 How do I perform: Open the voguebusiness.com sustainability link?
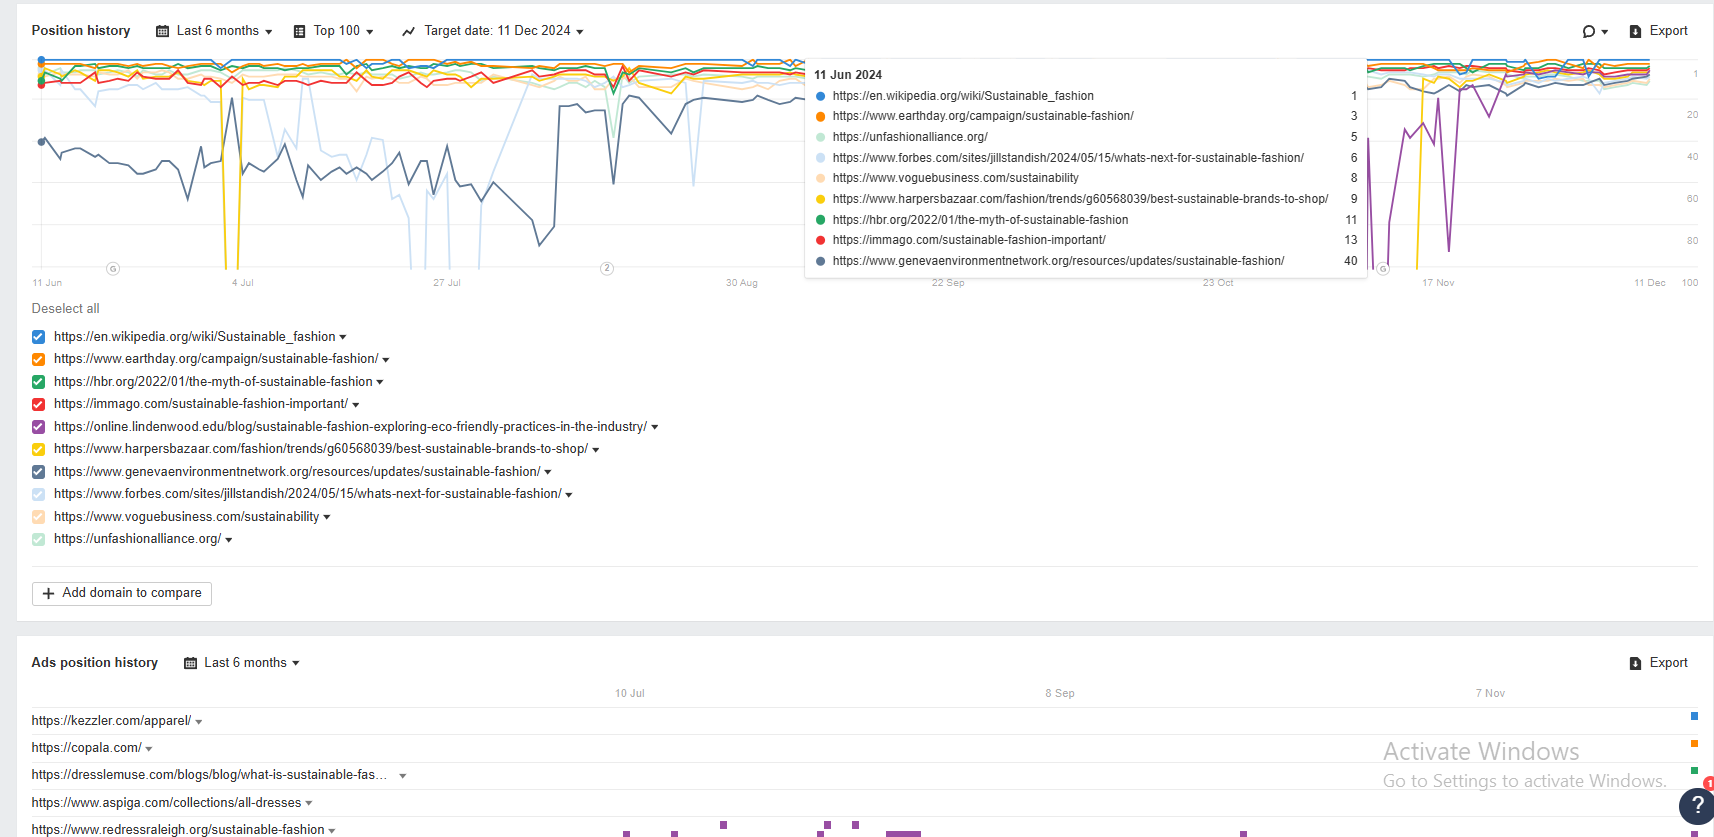coord(187,517)
